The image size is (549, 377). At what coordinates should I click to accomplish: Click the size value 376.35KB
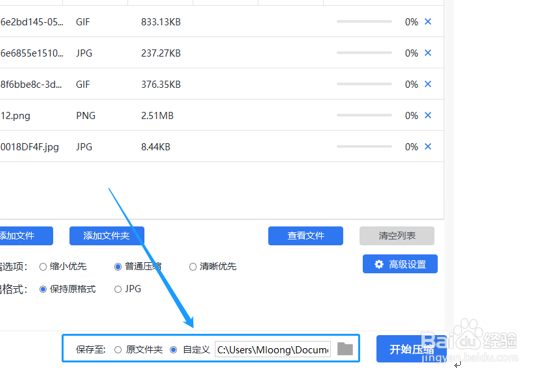161,84
